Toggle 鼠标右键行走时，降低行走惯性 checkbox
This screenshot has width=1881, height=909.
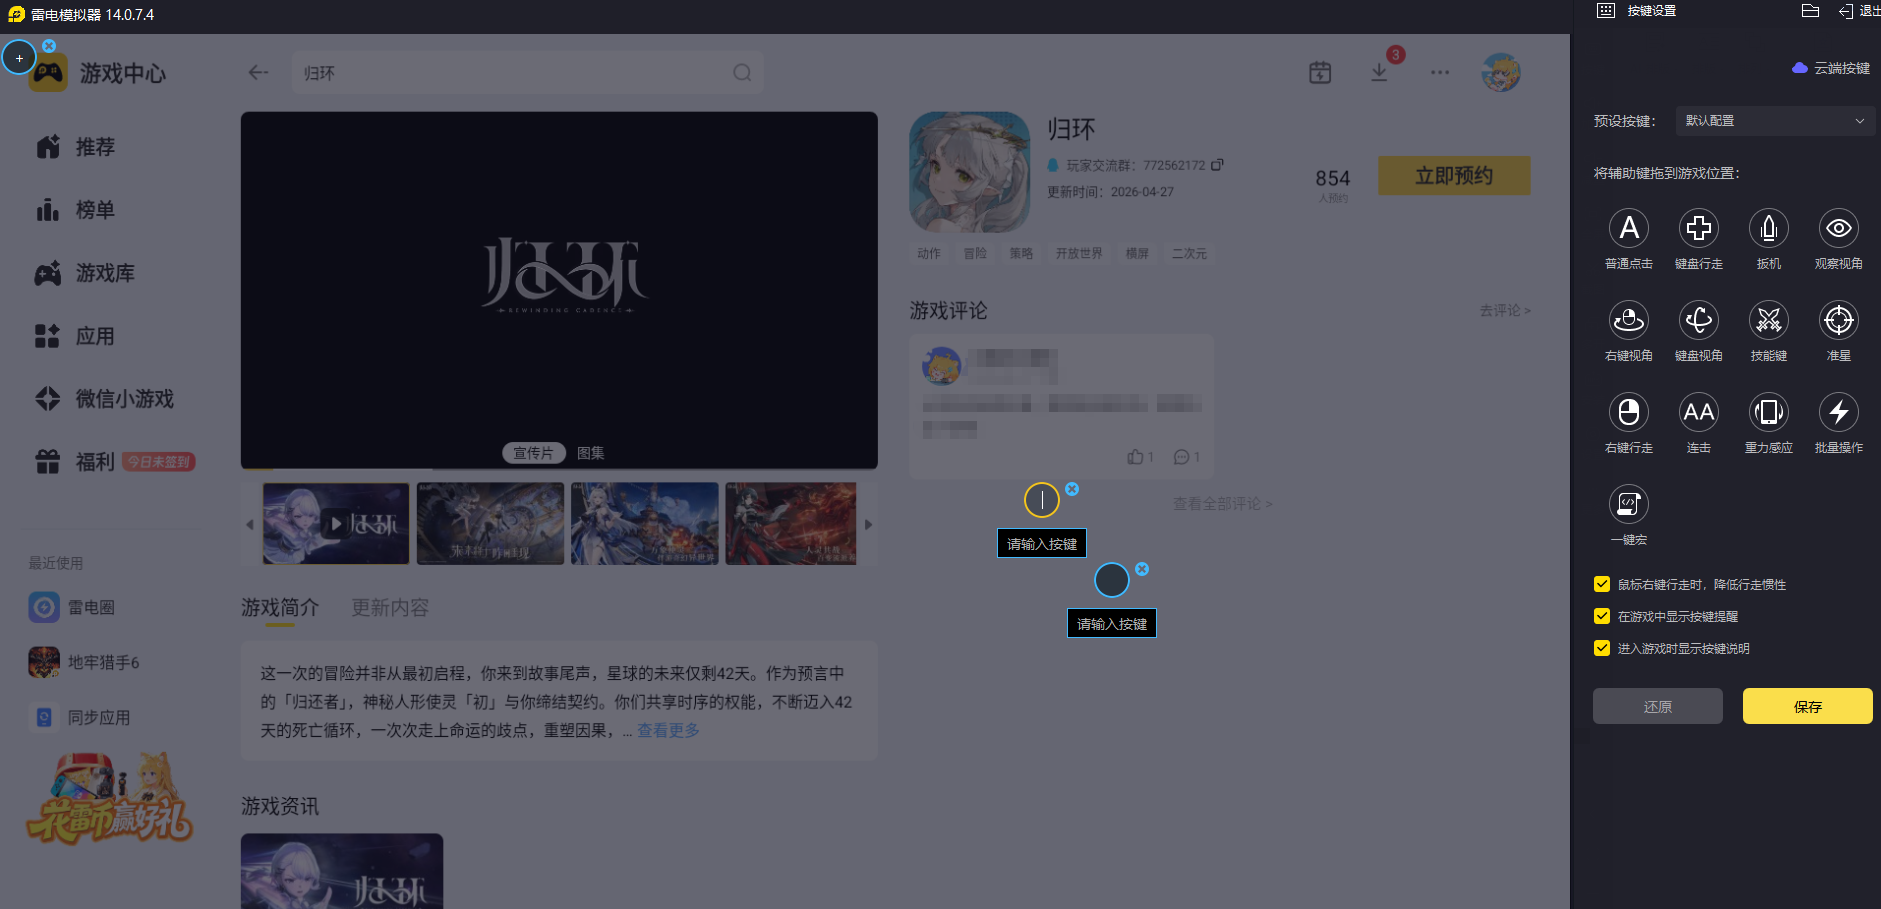point(1602,584)
